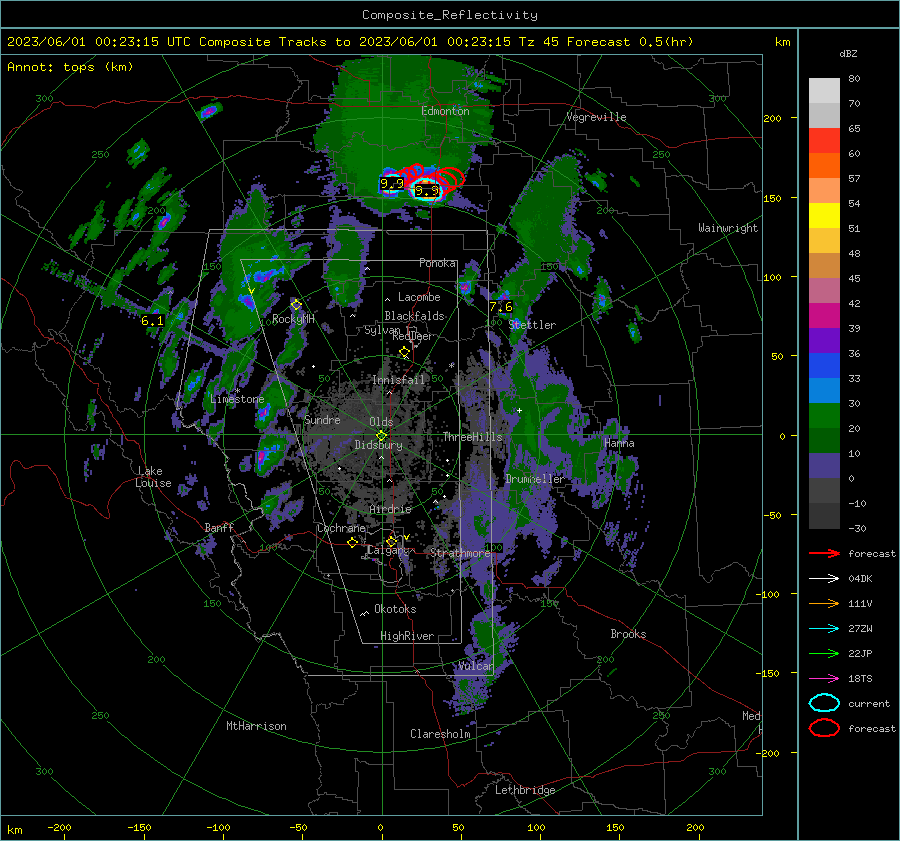The width and height of the screenshot is (900, 841).
Task: Click the 'Annot: tops (km)' annotation text
Action: pyautogui.click(x=70, y=67)
